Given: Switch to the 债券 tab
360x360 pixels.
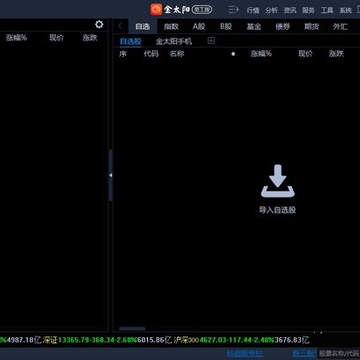Looking at the screenshot, I should [283, 27].
